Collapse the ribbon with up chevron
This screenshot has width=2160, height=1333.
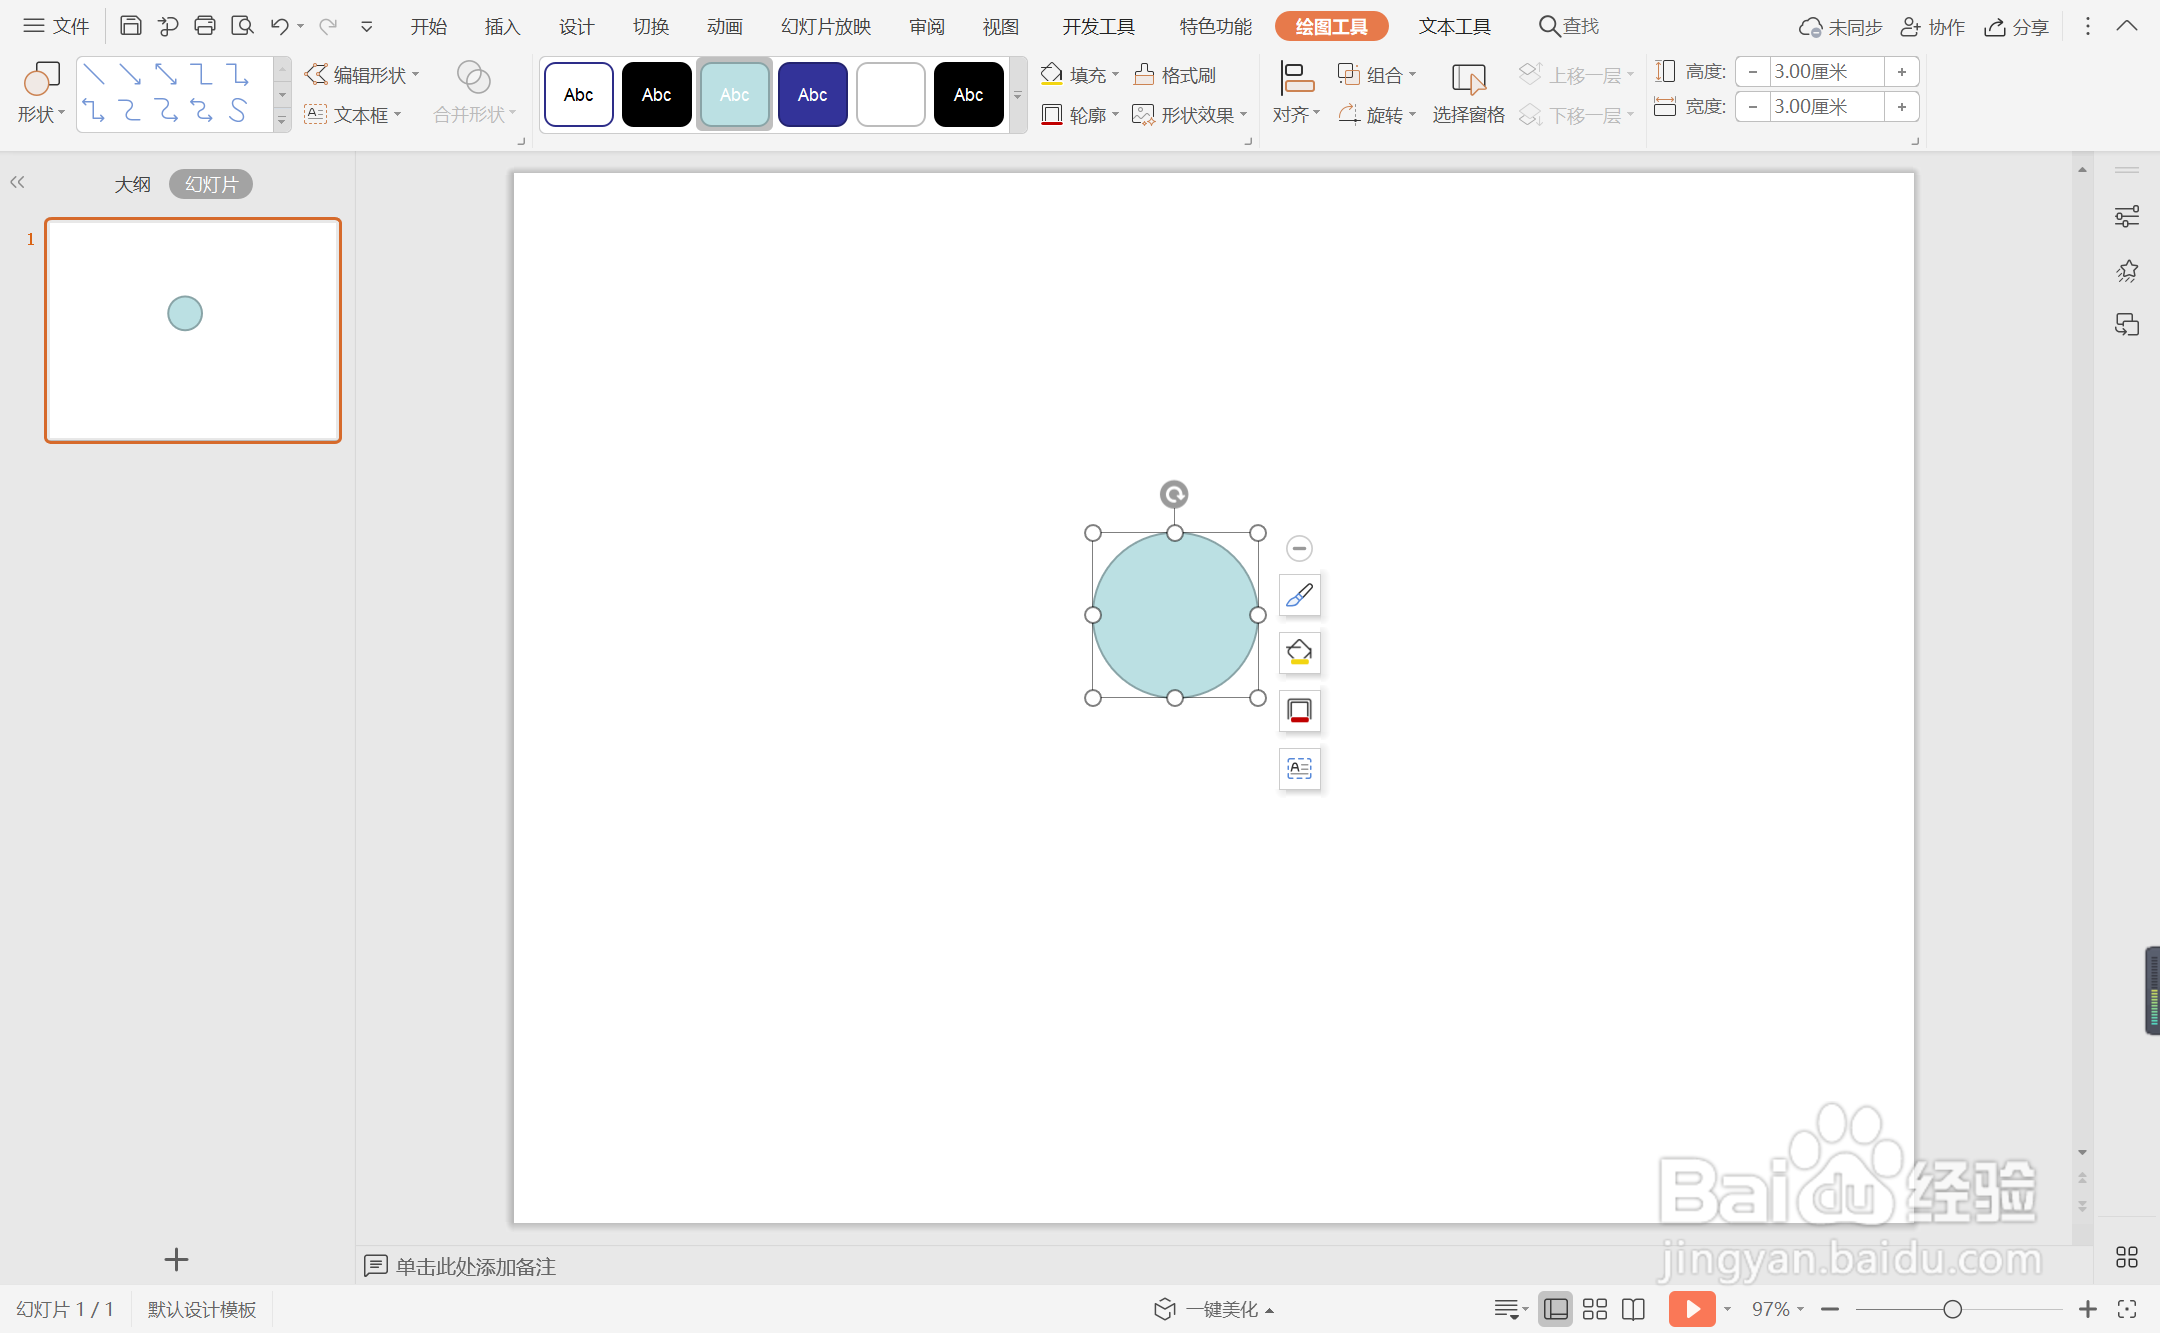(2127, 26)
